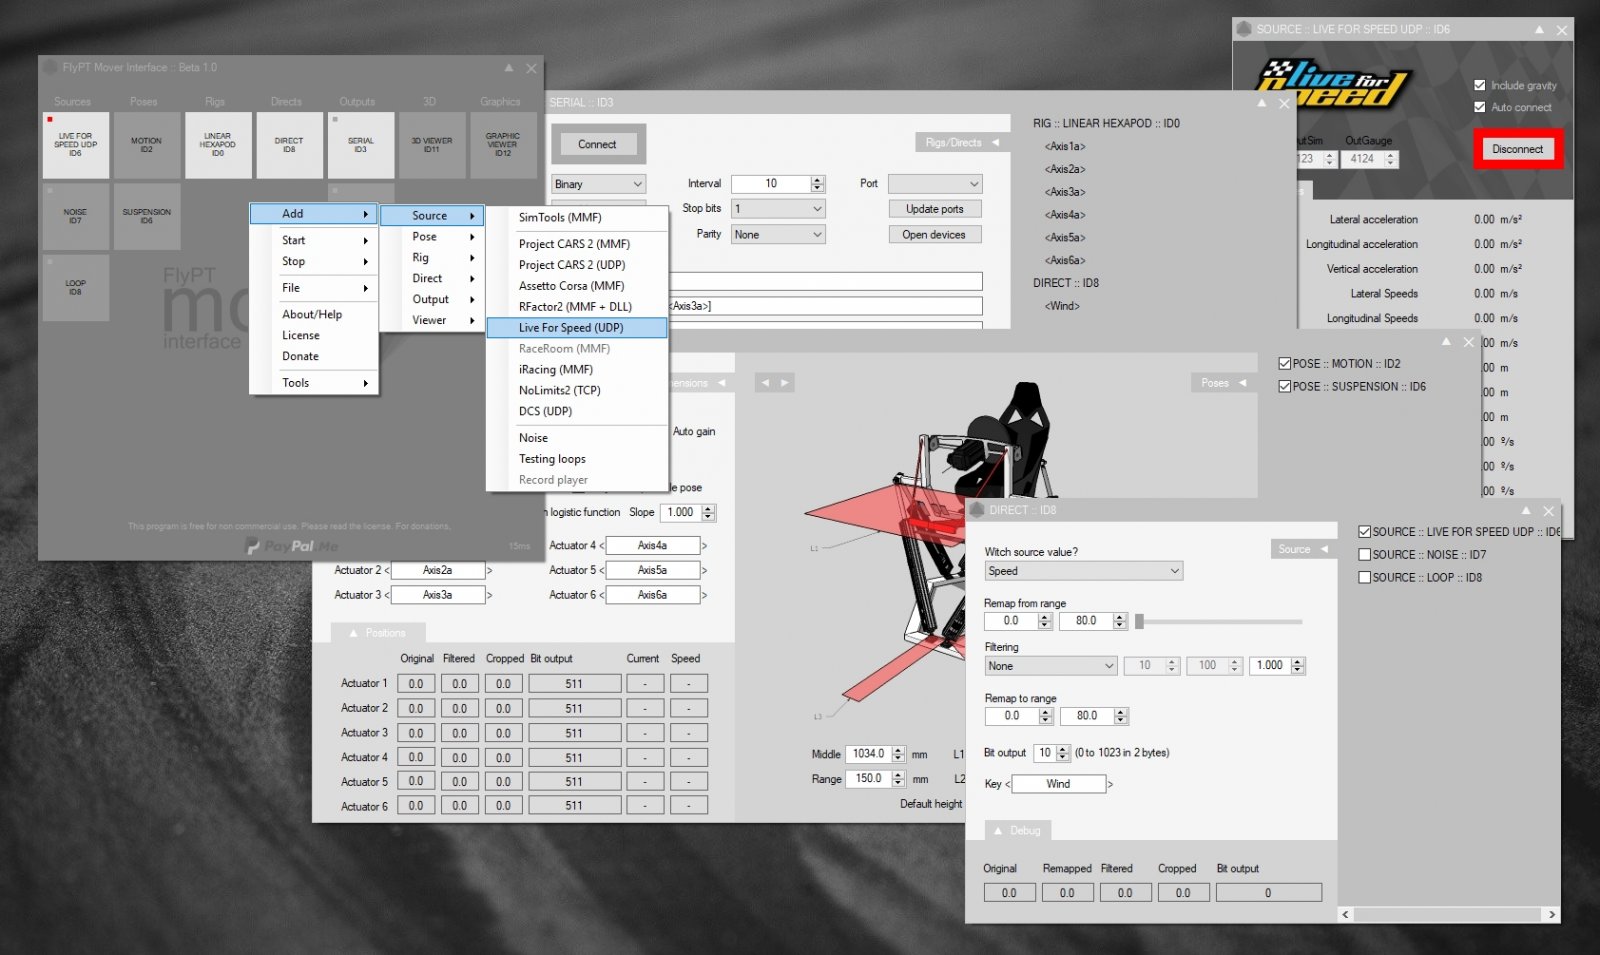Open the Port selection dropdown

click(x=935, y=184)
